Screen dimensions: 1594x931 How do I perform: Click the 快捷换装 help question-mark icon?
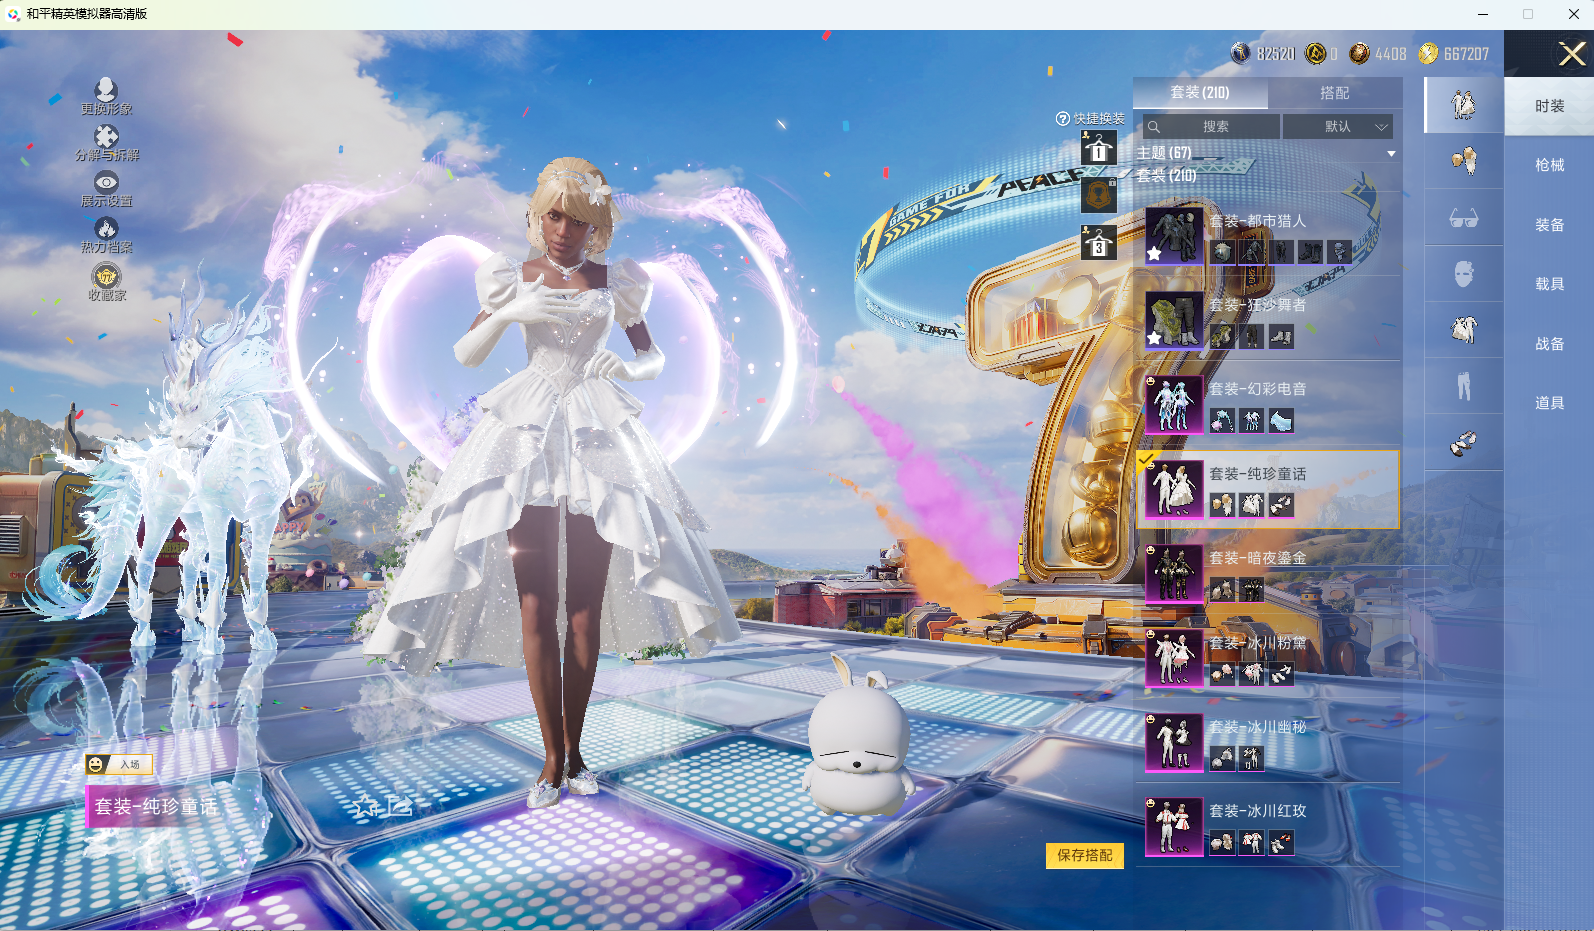pos(1063,119)
